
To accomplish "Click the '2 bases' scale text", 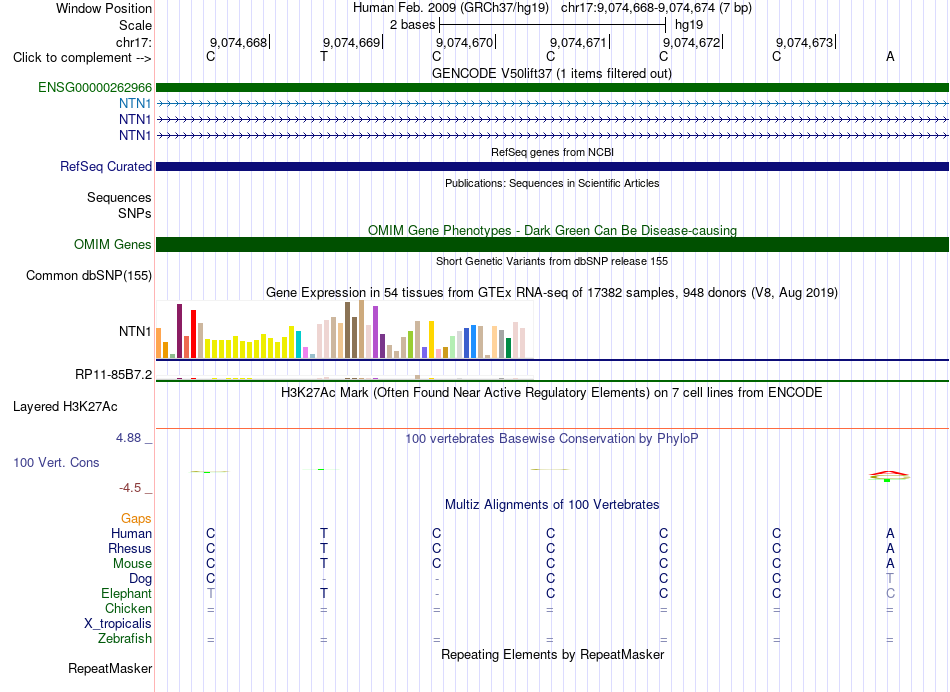I will (412, 25).
